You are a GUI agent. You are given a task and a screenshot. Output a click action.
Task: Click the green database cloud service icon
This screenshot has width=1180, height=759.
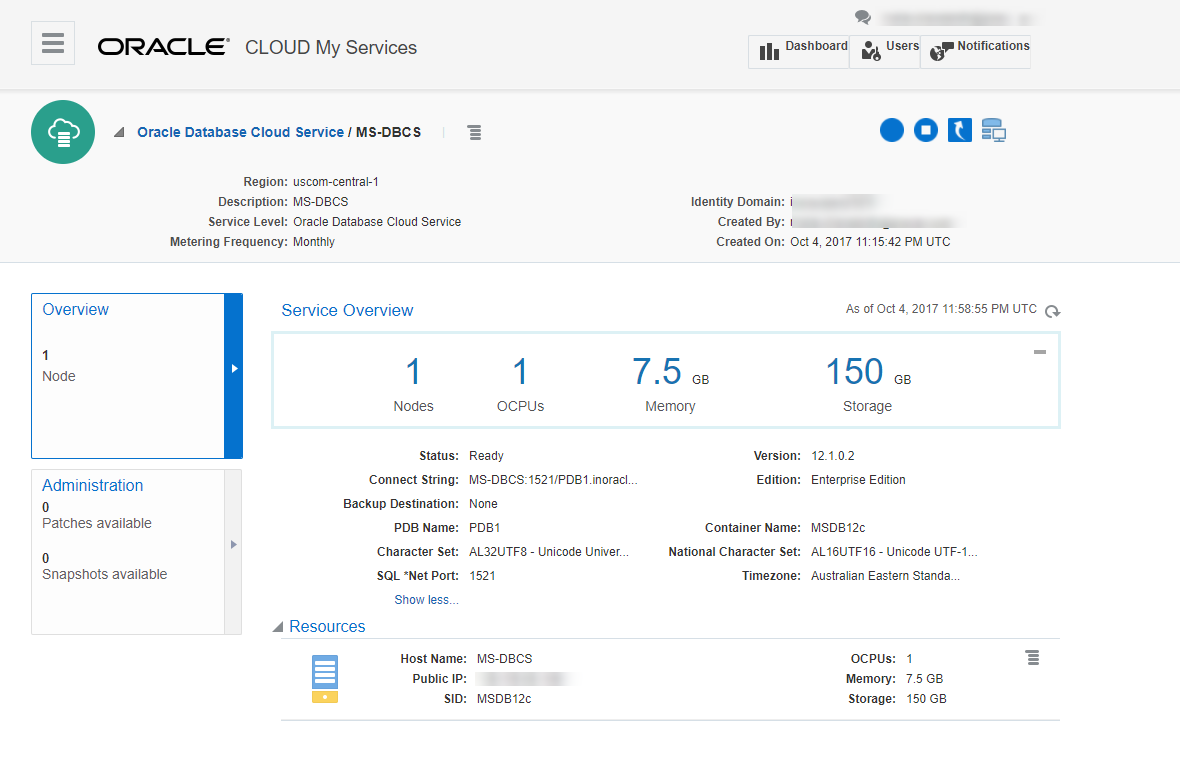point(63,132)
